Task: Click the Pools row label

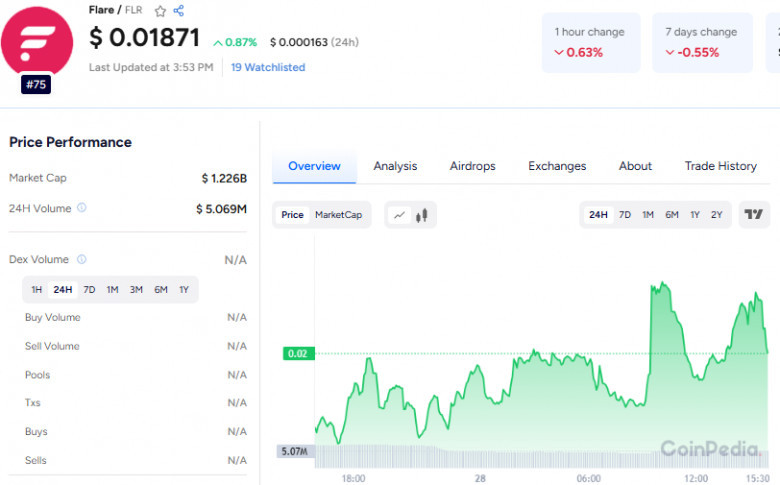Action: (x=37, y=375)
